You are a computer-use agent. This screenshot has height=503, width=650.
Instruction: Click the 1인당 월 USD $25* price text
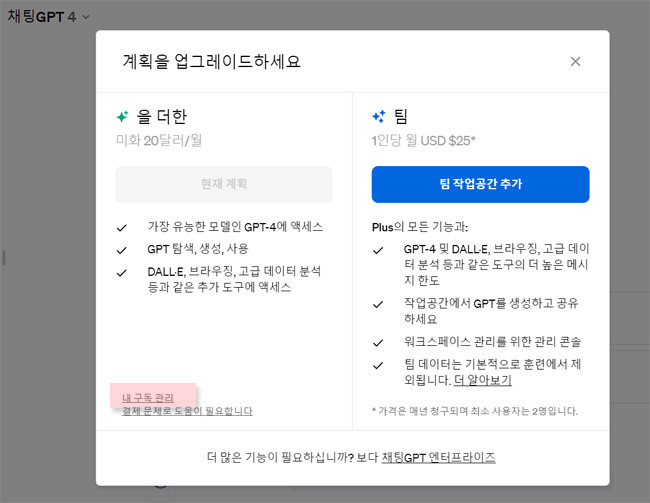(424, 140)
